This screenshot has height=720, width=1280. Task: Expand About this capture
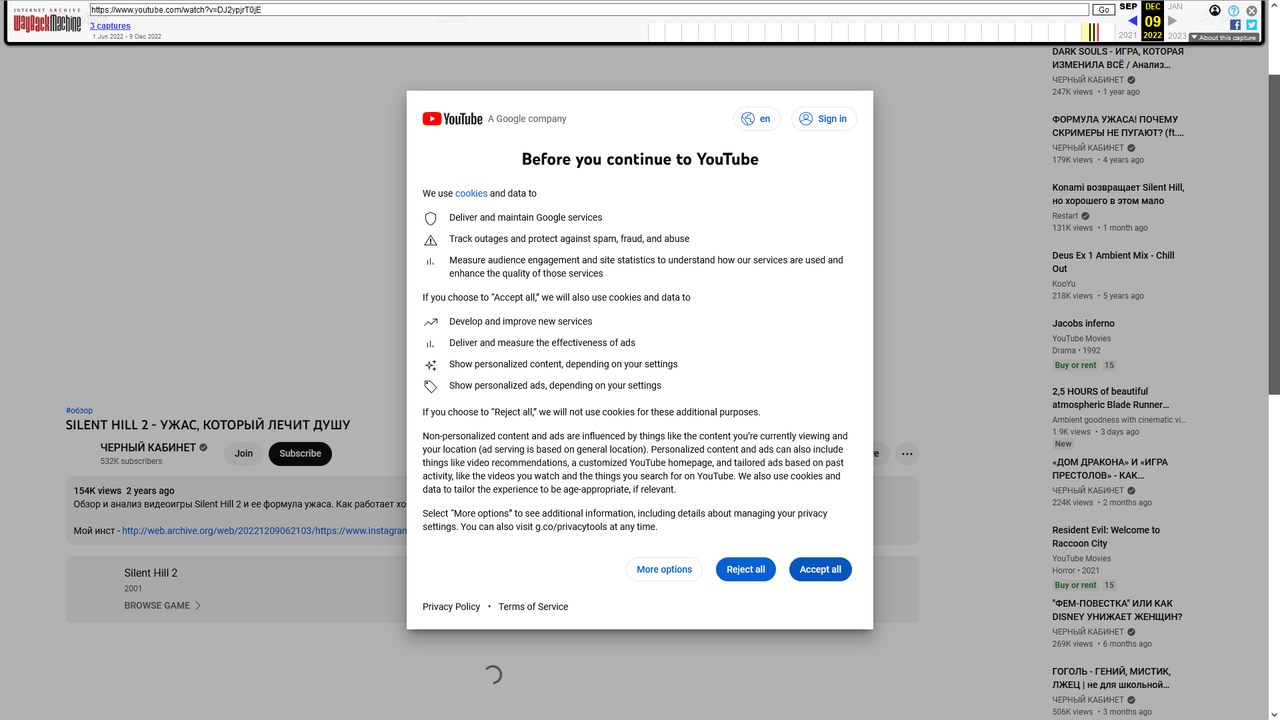click(x=1223, y=38)
